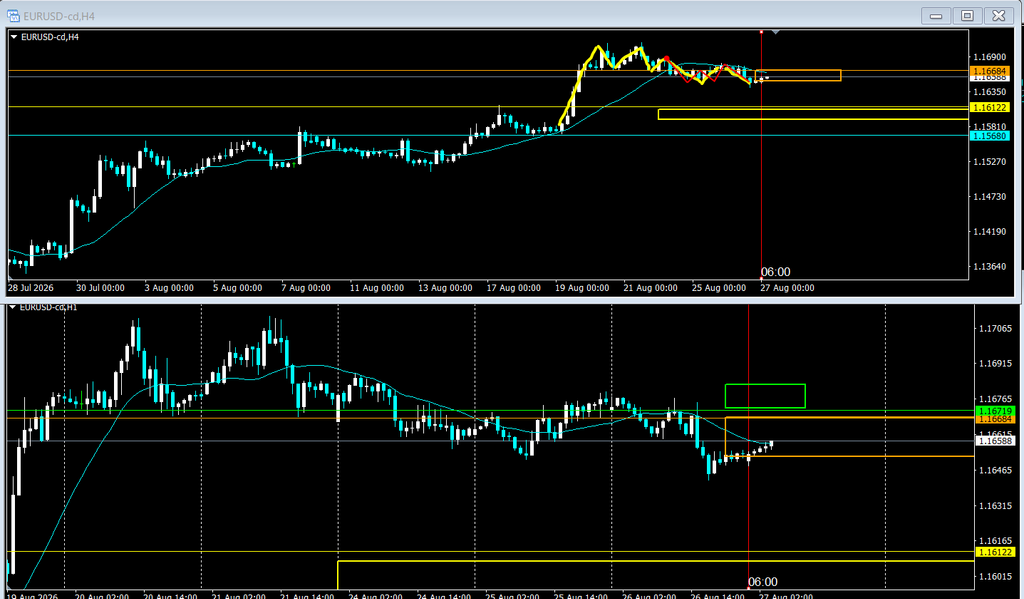
Task: Select the yellow rectangle on the H4 chart
Action: (813, 114)
